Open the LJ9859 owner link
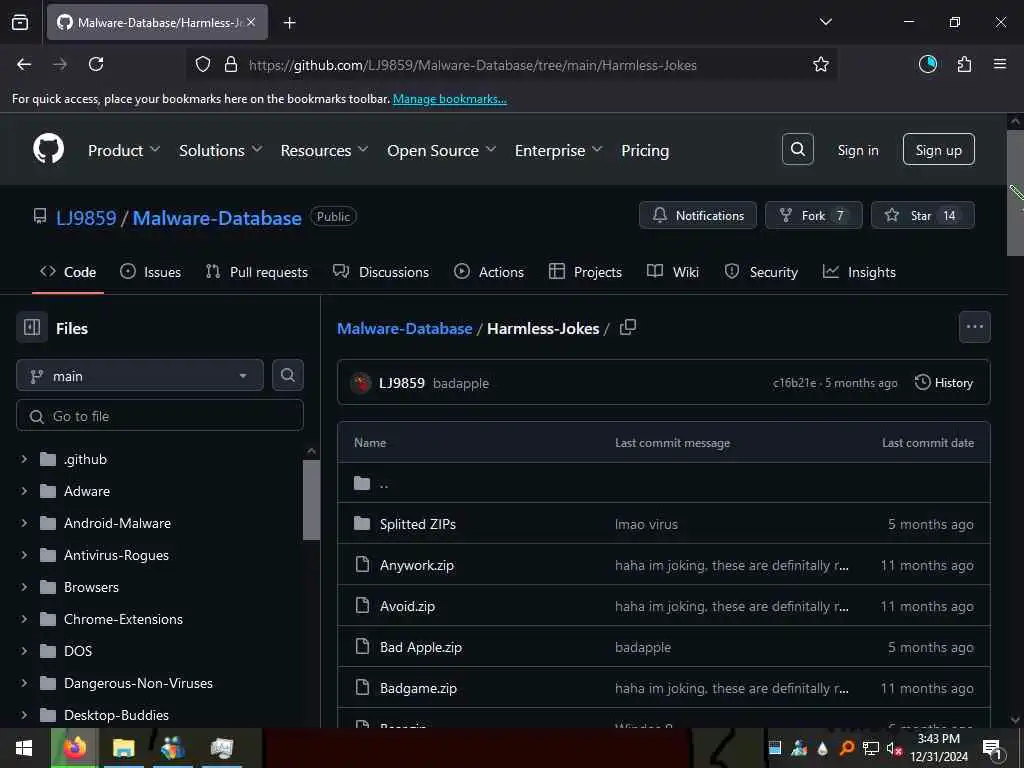Image resolution: width=1024 pixels, height=768 pixels. [86, 217]
